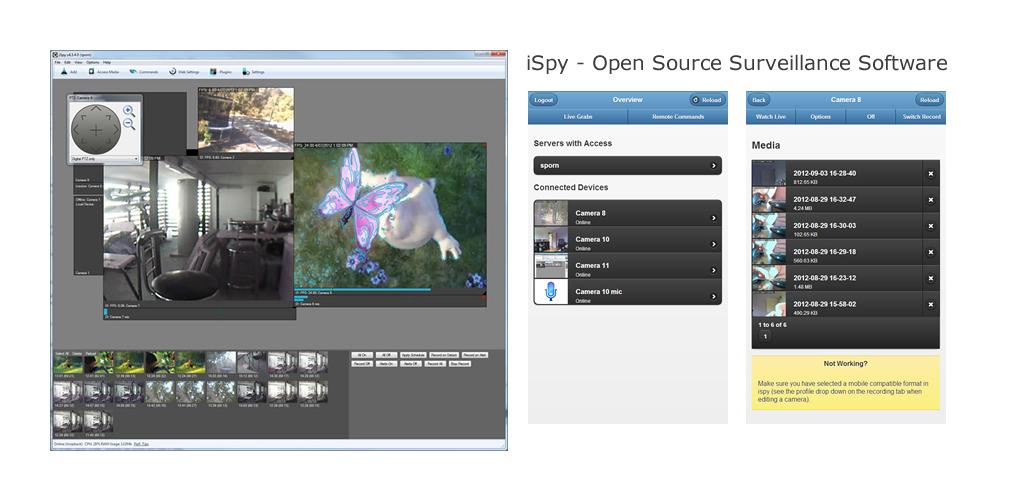Click the Record All button
Image resolution: width=1024 pixels, height=500 pixels.
coord(435,364)
